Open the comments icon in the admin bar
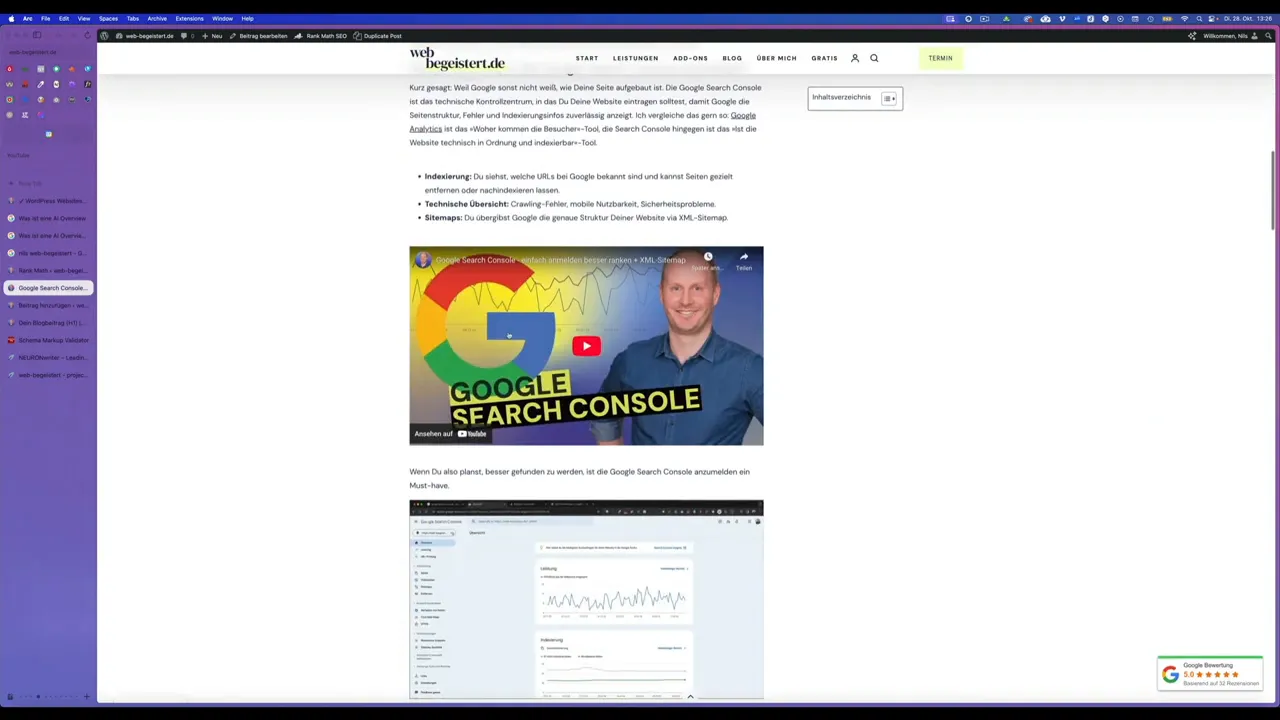This screenshot has height=720, width=1280. click(185, 36)
